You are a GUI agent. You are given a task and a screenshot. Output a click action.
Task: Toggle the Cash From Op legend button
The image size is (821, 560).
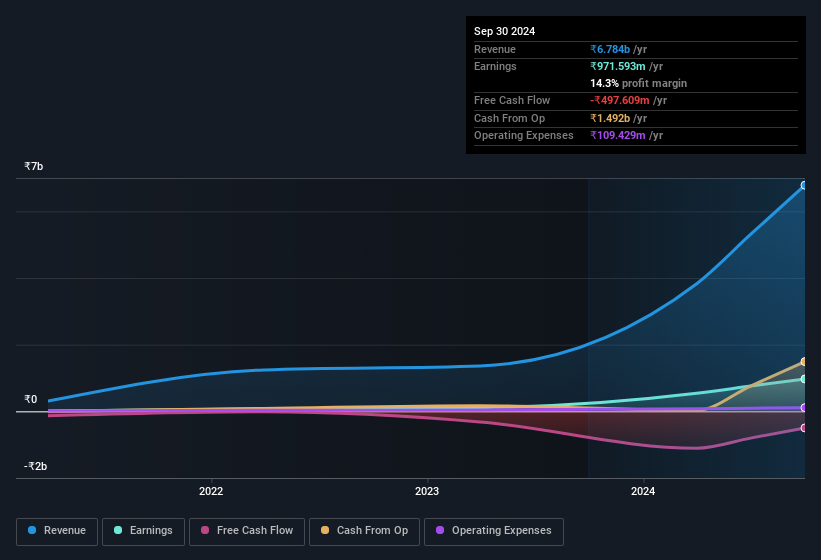tap(364, 531)
